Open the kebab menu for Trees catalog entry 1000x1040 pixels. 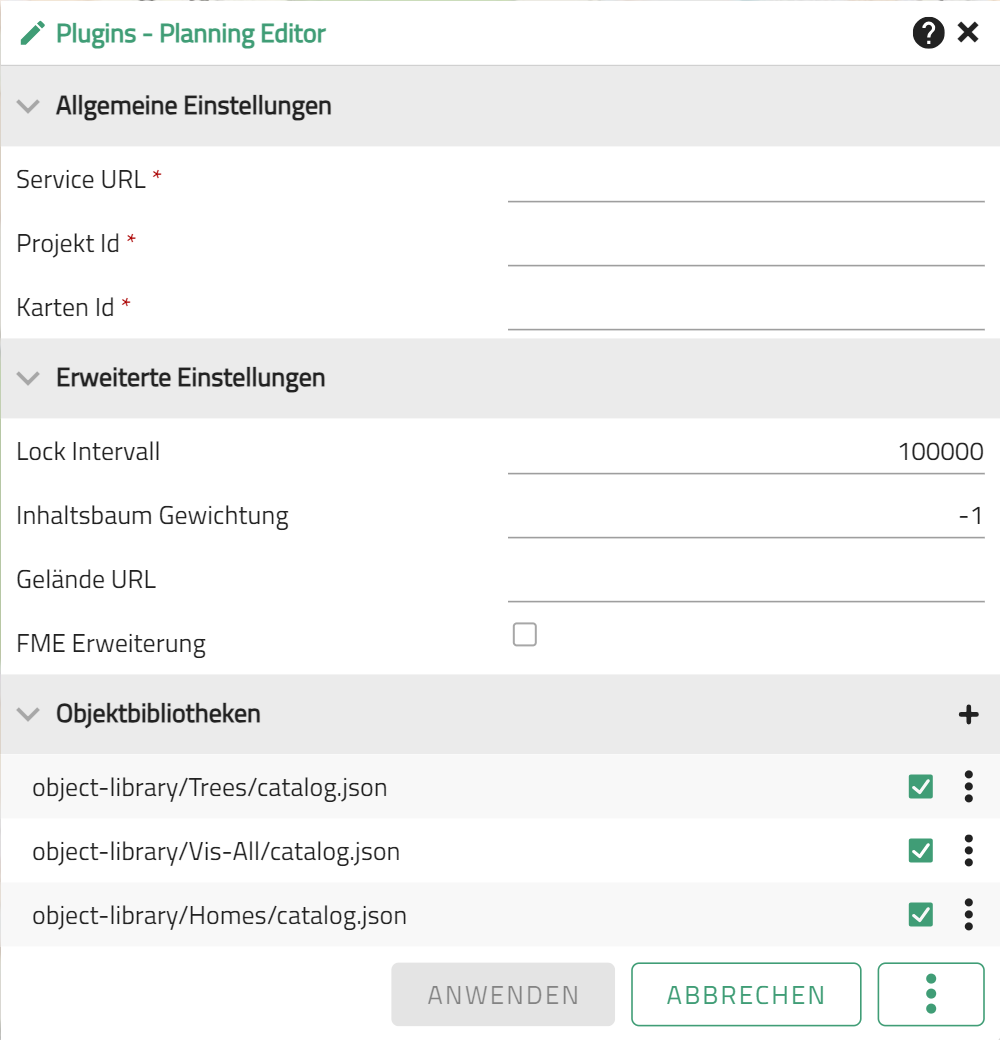(967, 787)
